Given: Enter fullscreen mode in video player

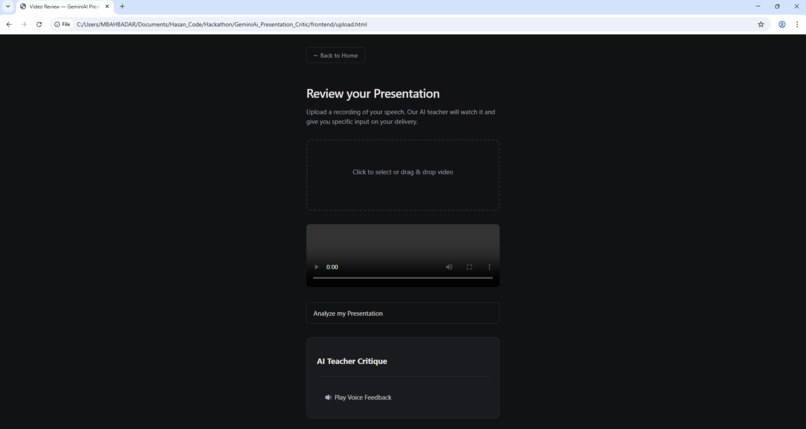Looking at the screenshot, I should point(469,267).
